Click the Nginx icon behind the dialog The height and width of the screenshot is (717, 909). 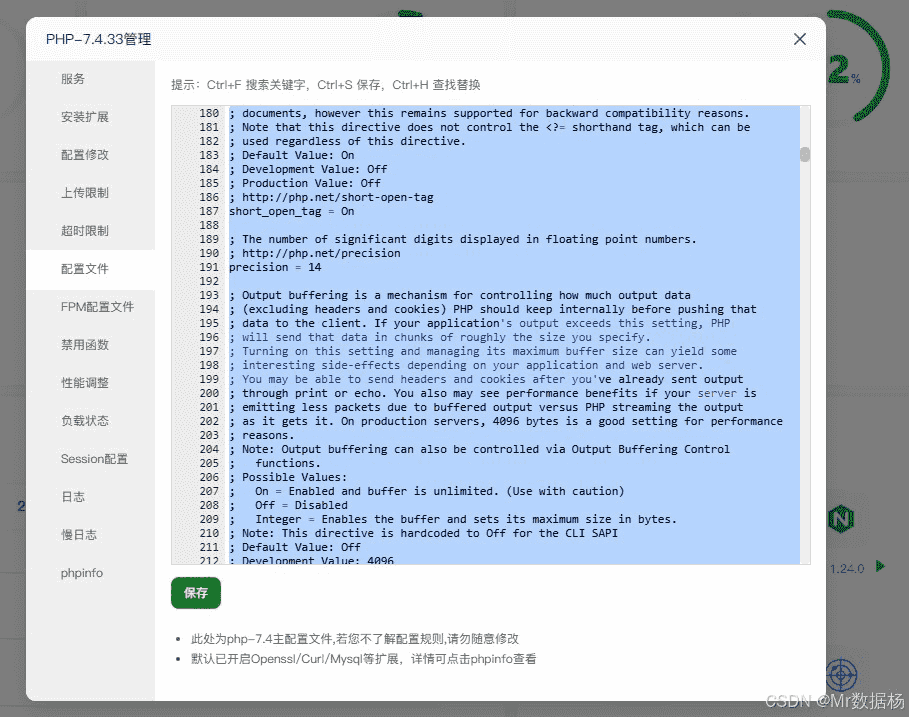(843, 519)
